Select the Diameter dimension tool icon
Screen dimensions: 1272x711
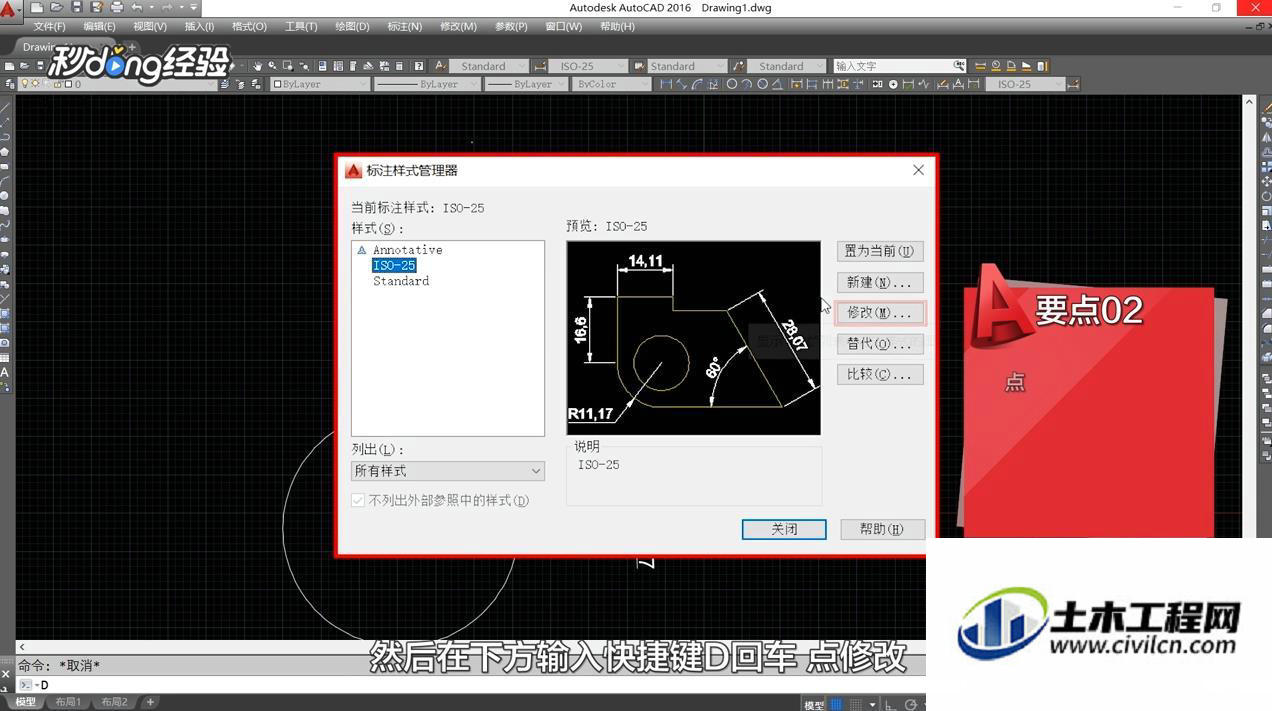click(763, 84)
